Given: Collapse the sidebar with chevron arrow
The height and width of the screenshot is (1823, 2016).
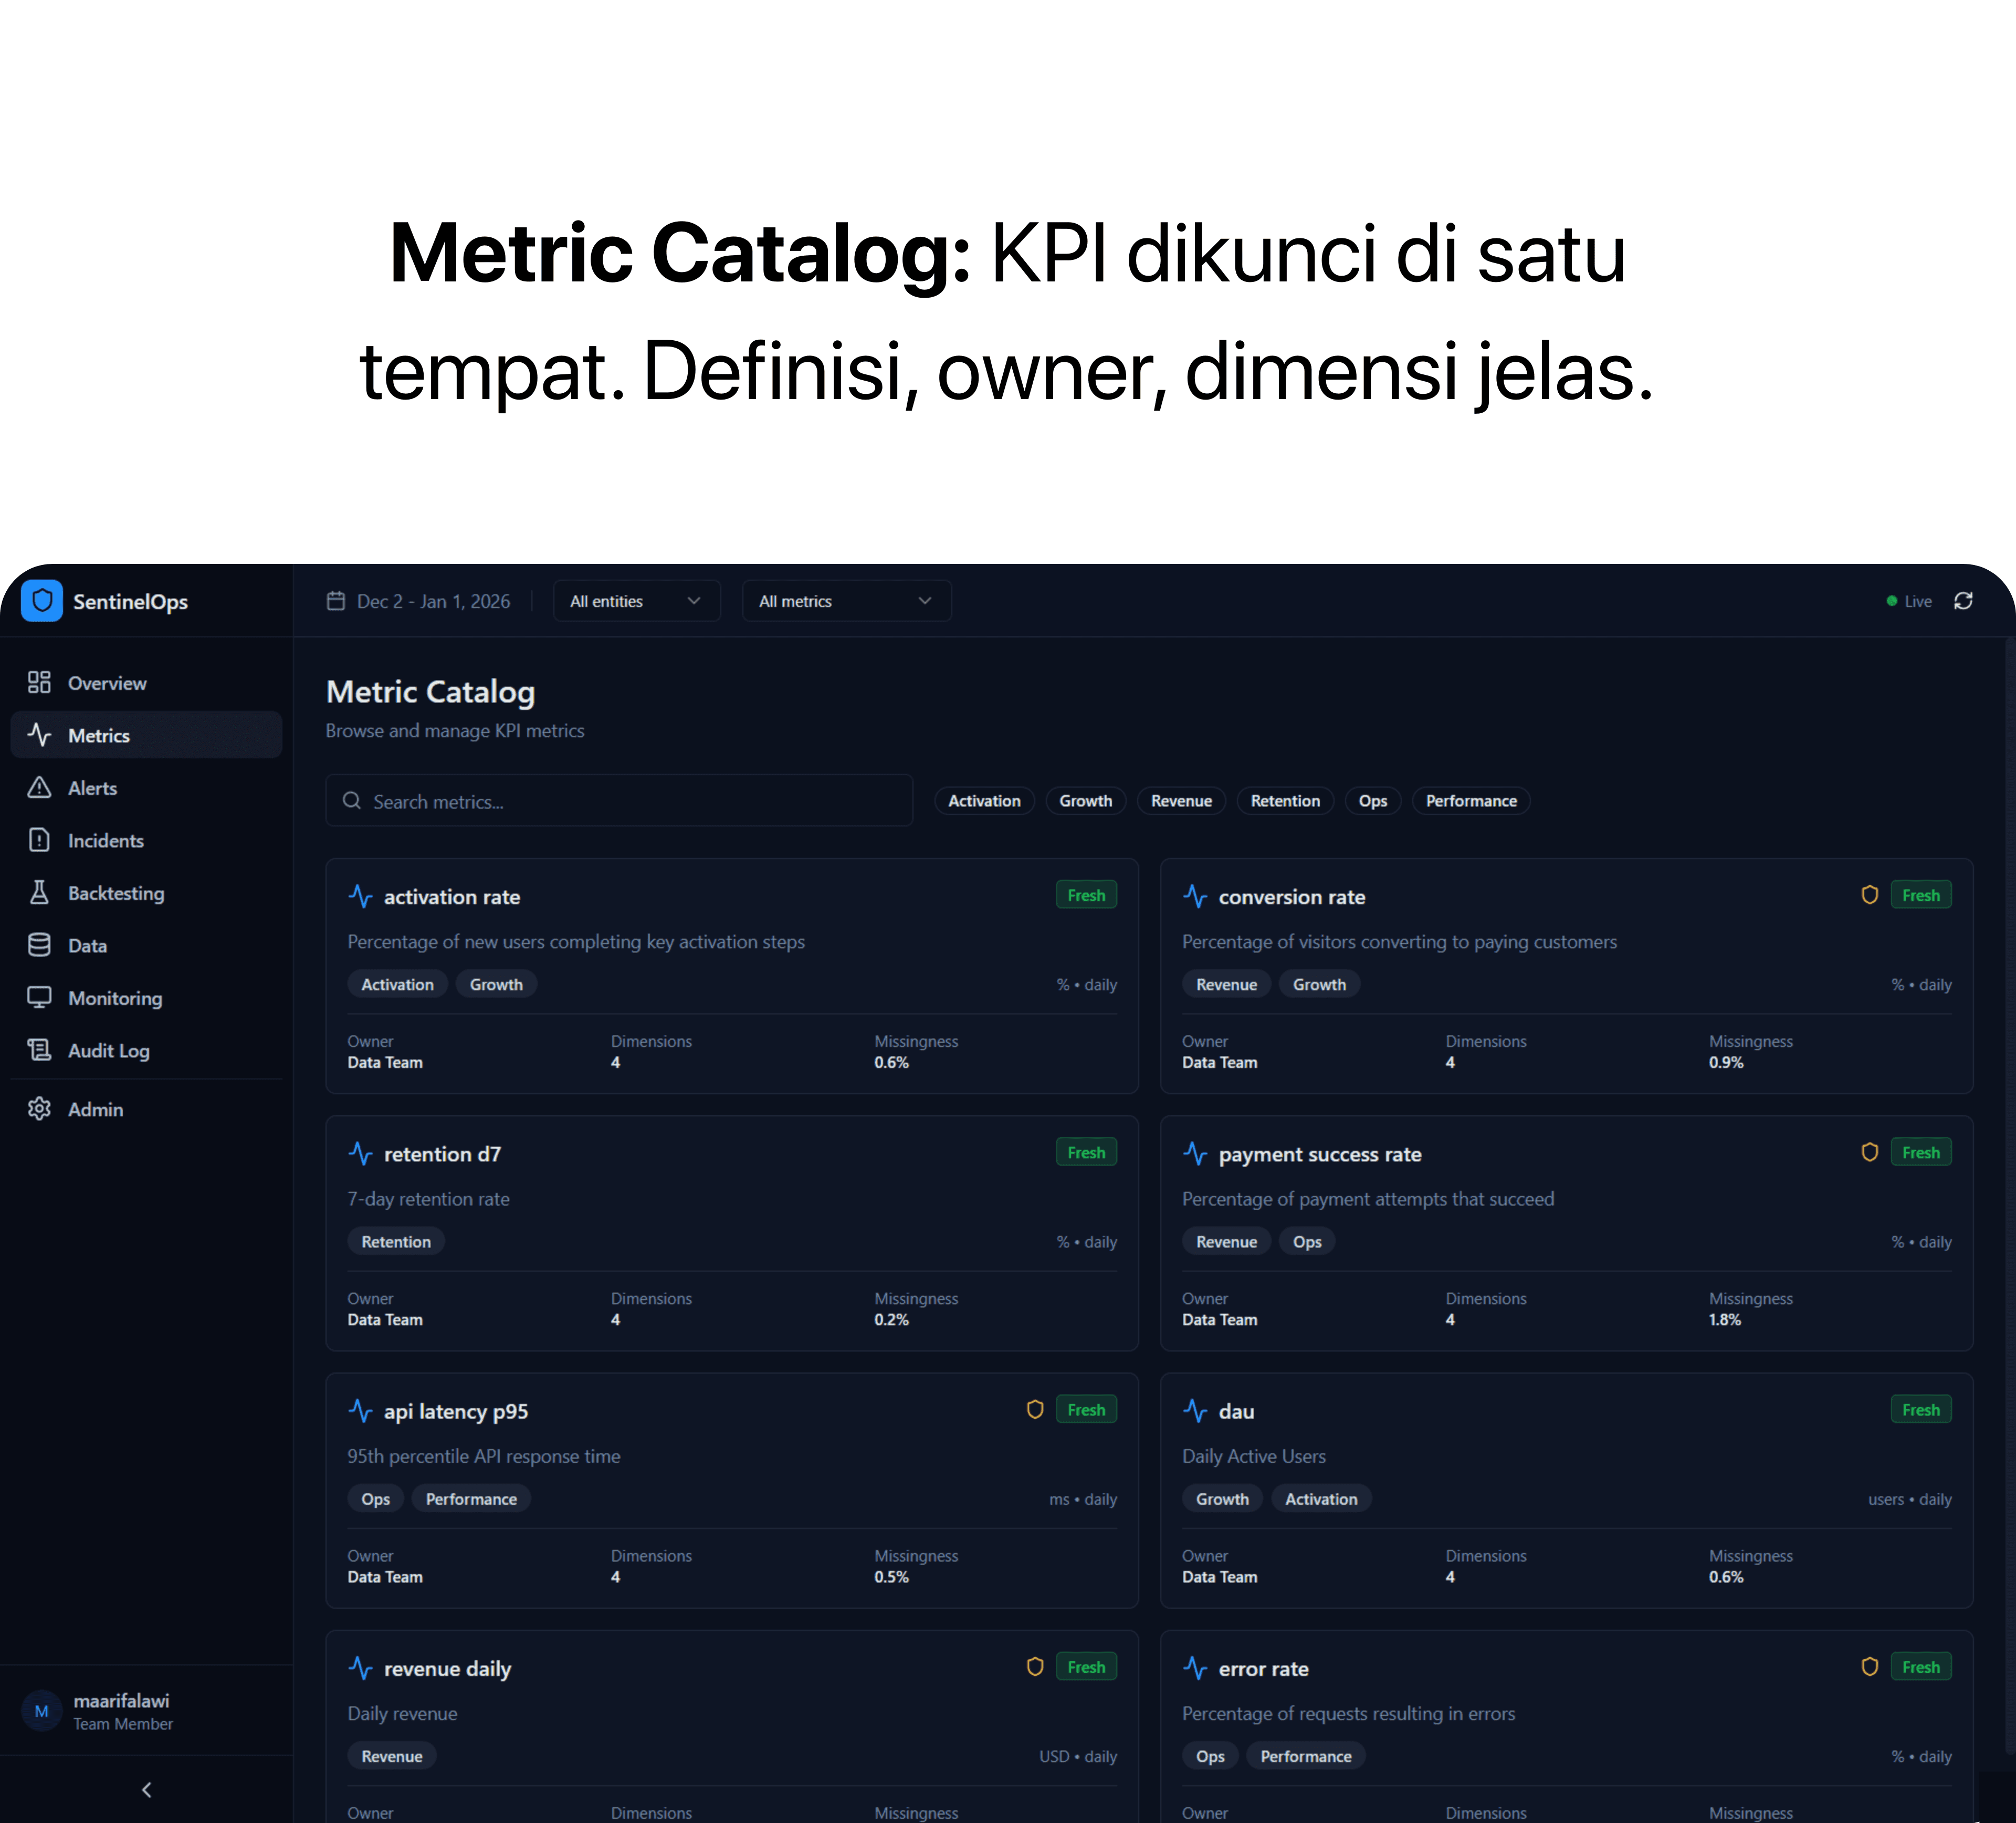Looking at the screenshot, I should [147, 1790].
